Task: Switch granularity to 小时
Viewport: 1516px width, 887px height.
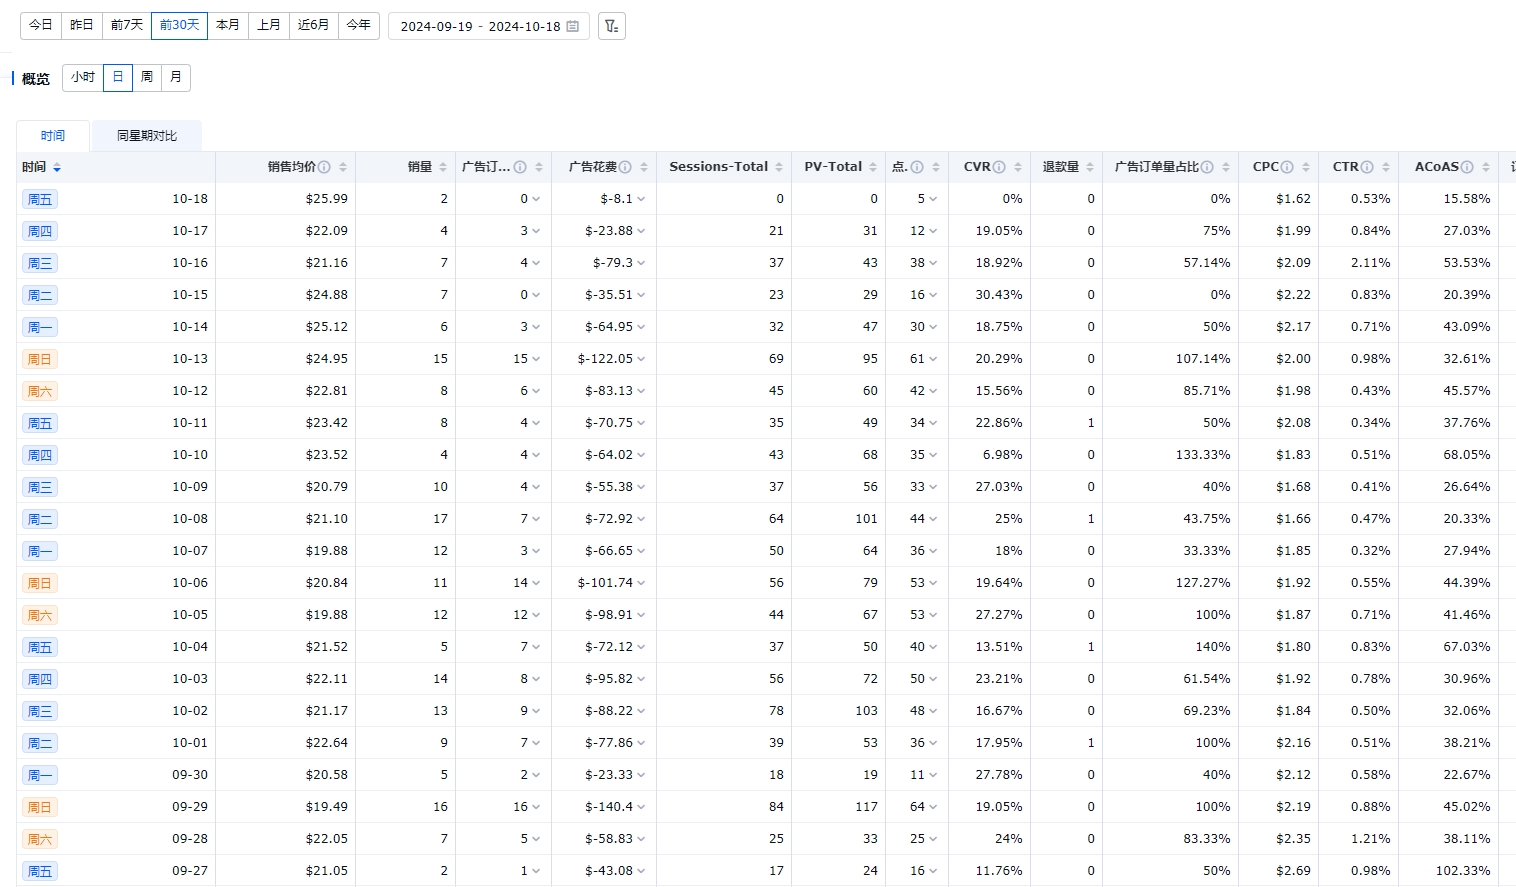Action: click(83, 77)
